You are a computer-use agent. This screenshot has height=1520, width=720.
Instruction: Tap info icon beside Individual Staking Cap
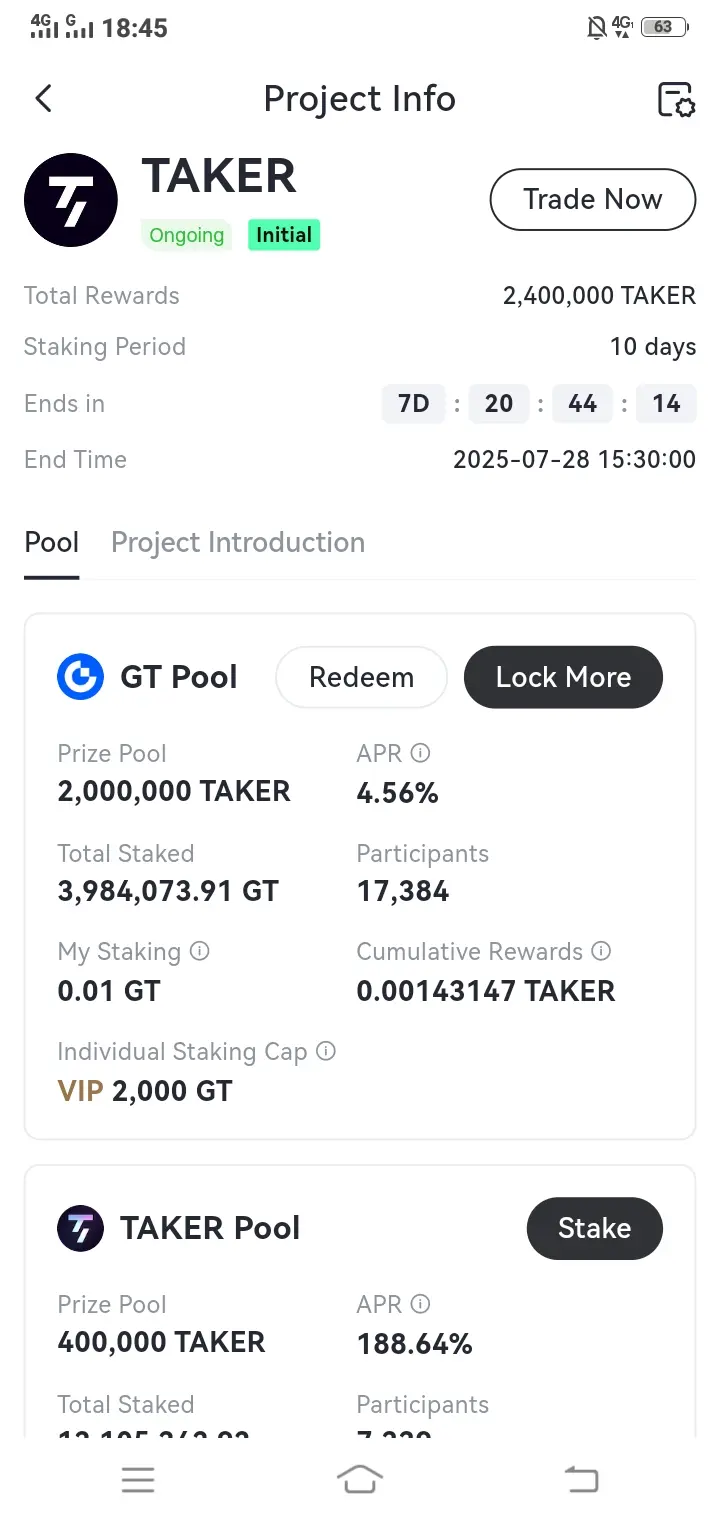tap(326, 1051)
